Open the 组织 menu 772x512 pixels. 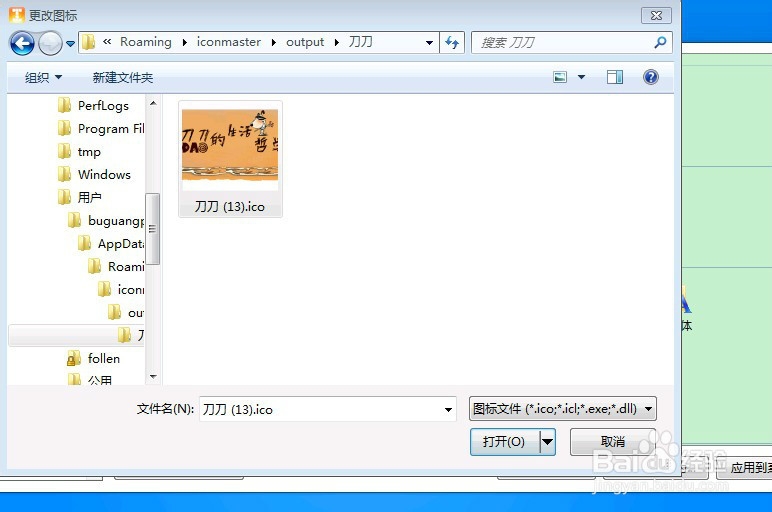43,77
